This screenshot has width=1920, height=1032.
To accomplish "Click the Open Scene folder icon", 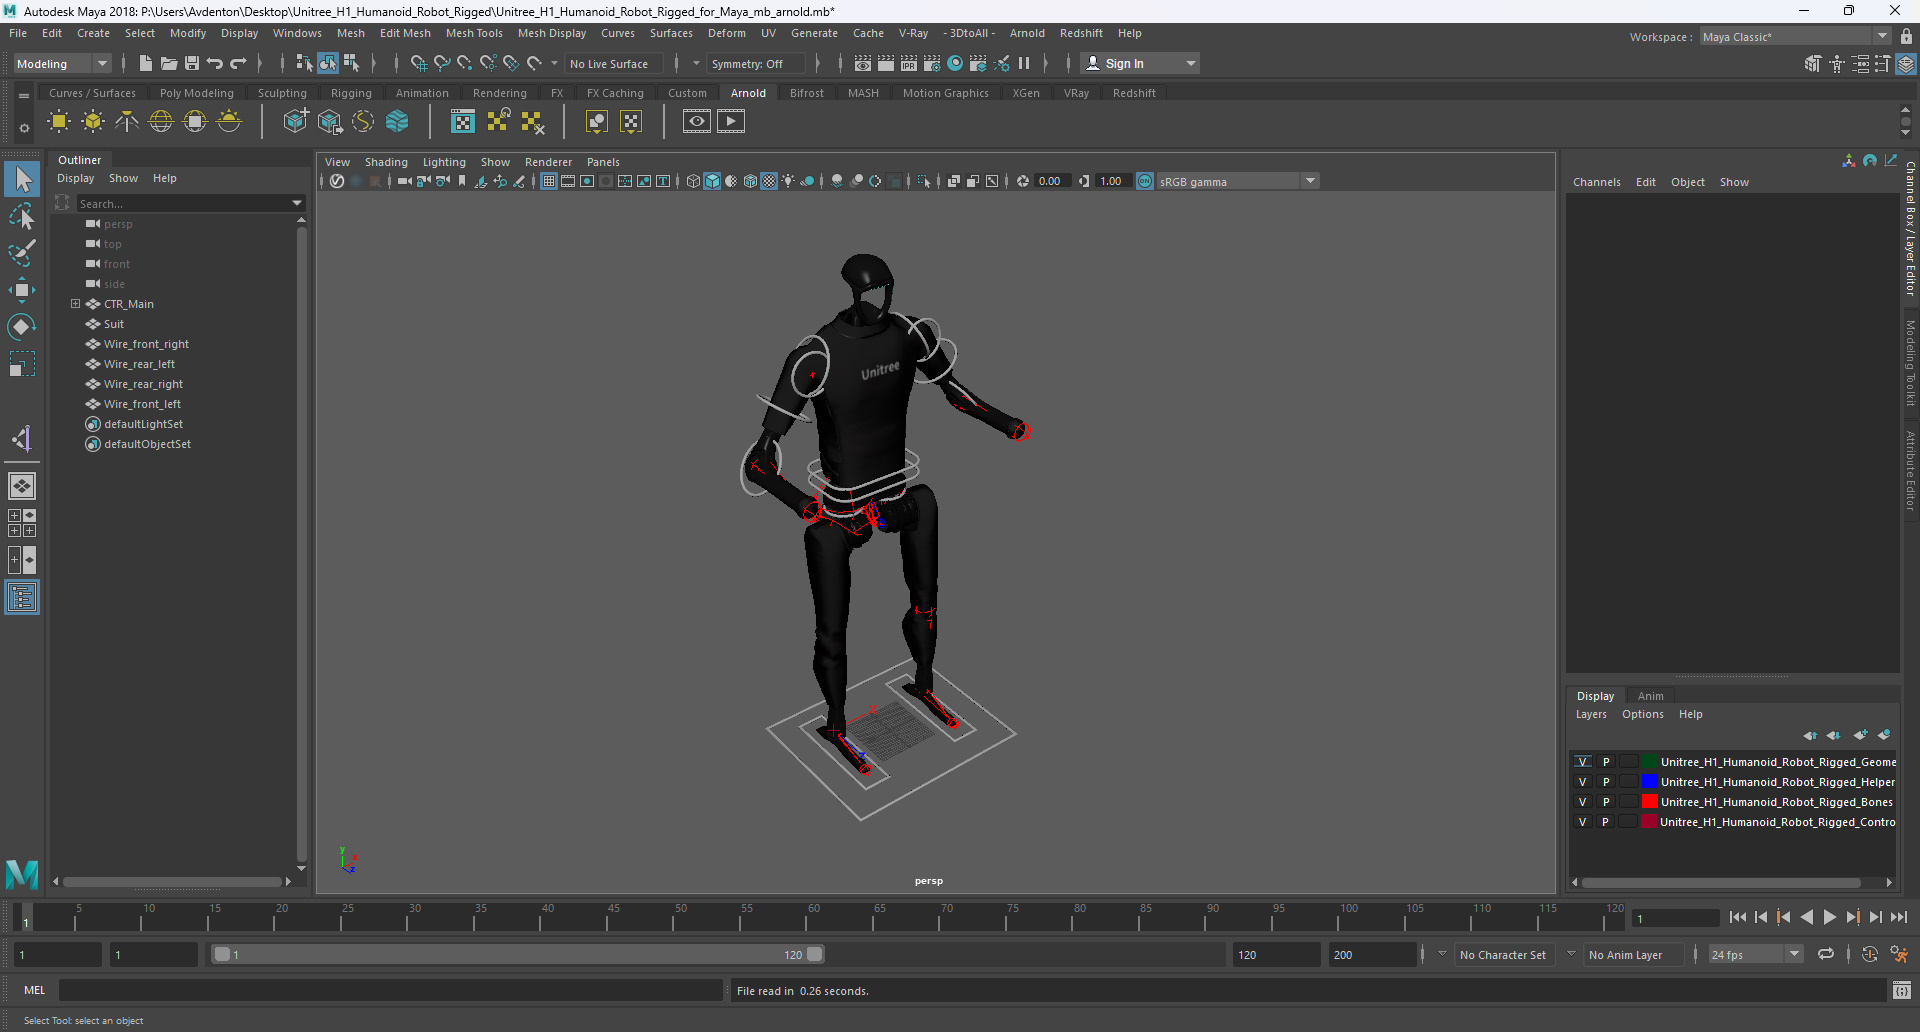I will point(169,63).
